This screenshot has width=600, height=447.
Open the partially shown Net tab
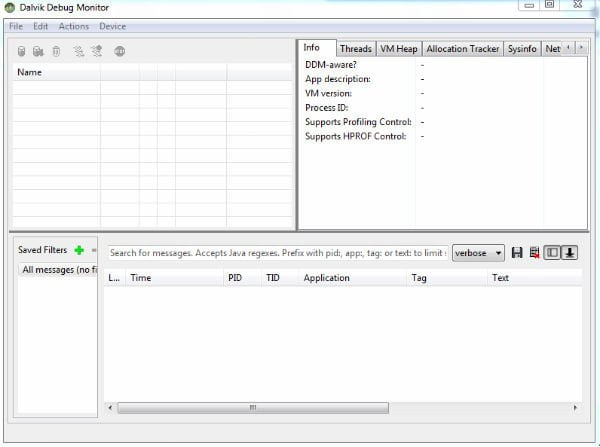(552, 49)
